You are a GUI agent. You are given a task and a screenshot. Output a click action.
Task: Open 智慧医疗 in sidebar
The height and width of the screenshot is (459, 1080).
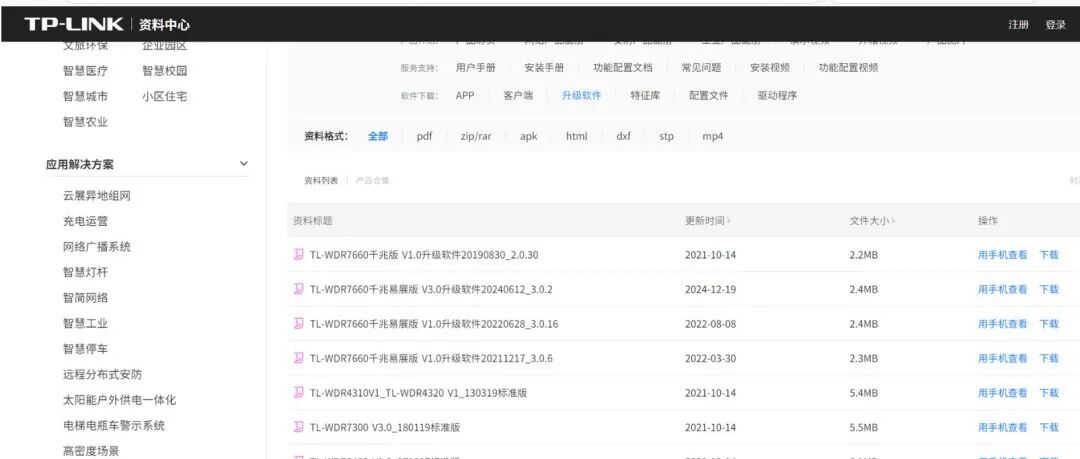pos(85,70)
